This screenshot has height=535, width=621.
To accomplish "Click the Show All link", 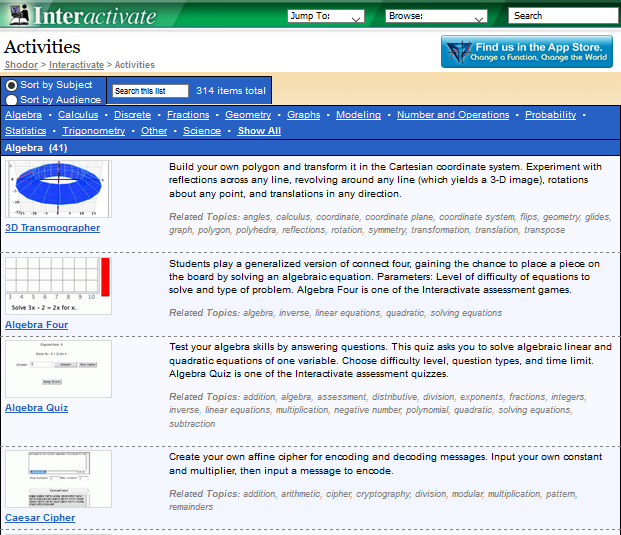I will [x=259, y=131].
